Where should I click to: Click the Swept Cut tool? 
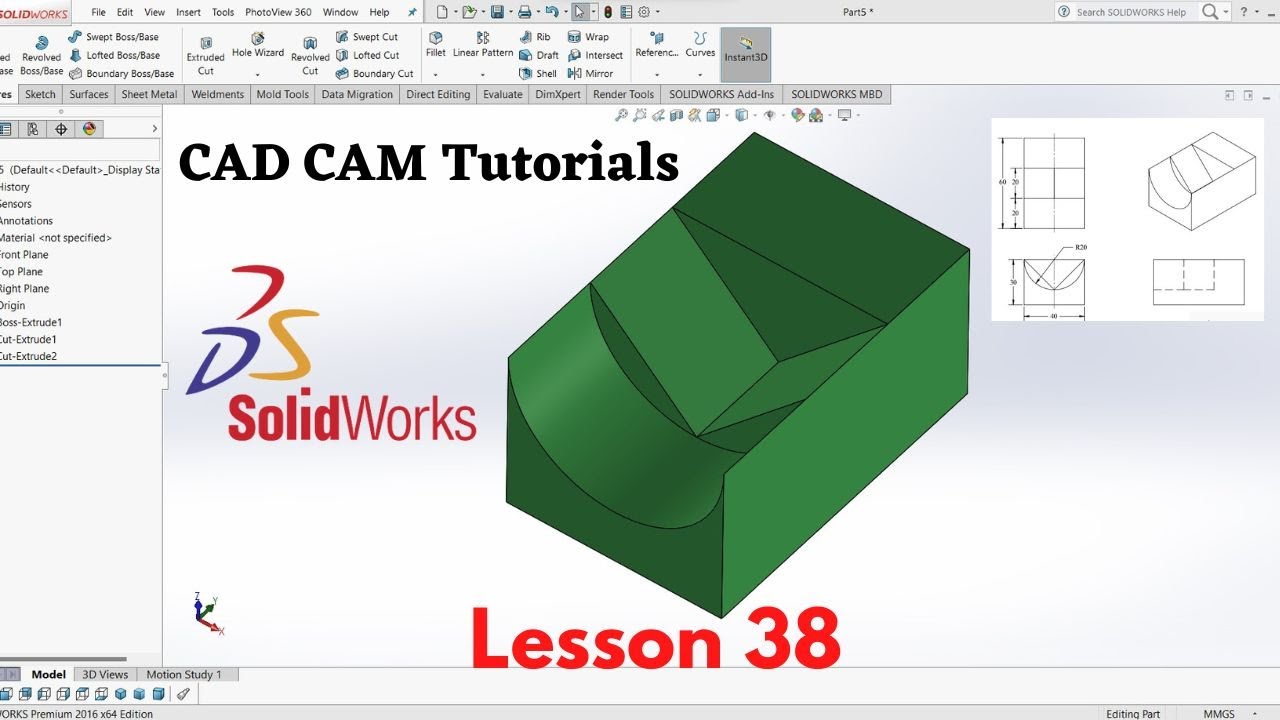(367, 37)
